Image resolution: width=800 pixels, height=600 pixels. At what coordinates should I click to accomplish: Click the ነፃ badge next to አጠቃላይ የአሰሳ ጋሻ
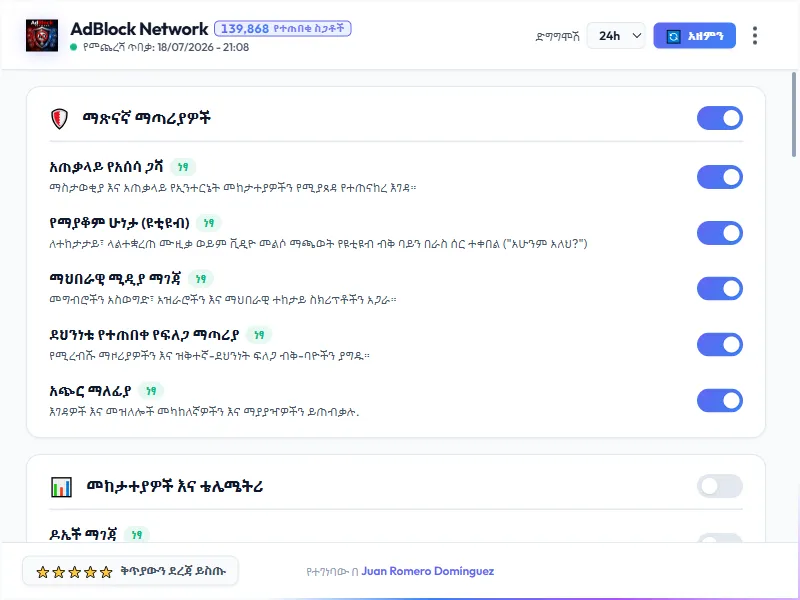click(x=183, y=167)
